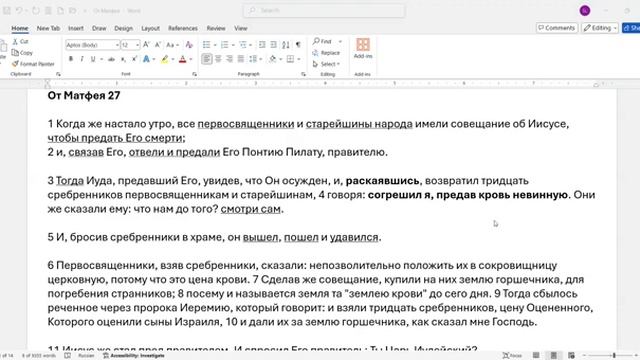Open the Comments pane

pyautogui.click(x=557, y=28)
